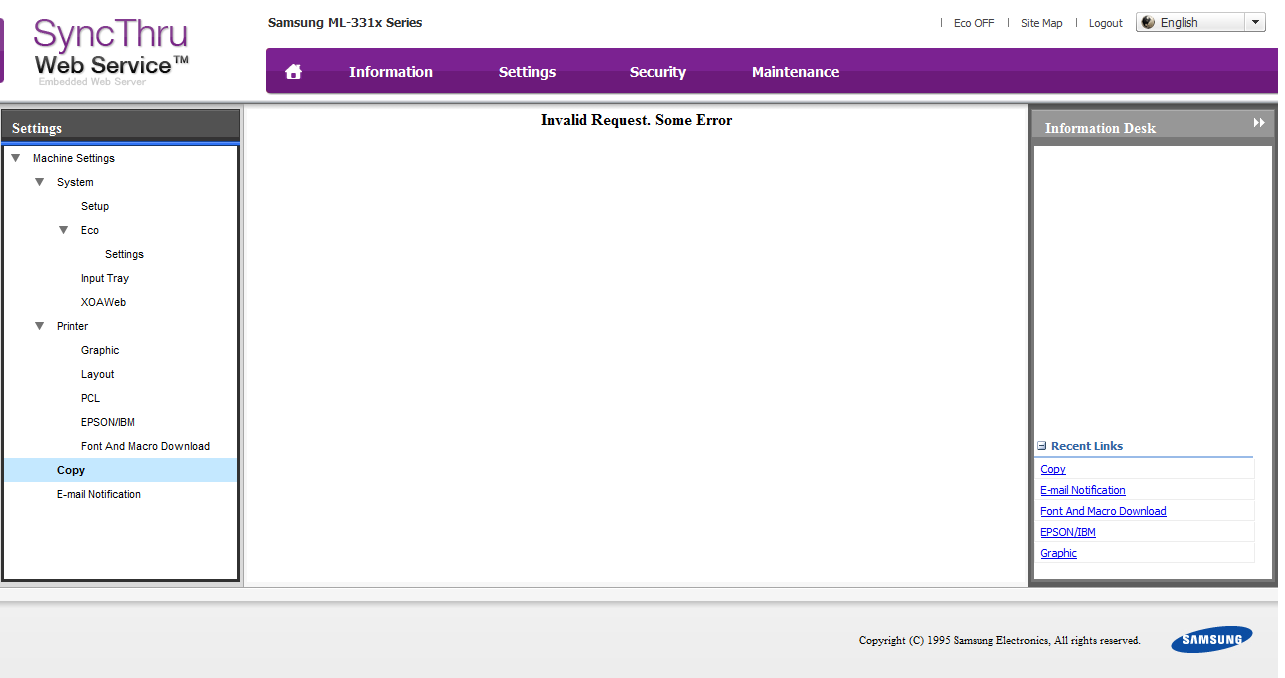Screen dimensions: 1285x678
Task: Open Font And Macro Download recent link
Action: [x=1103, y=511]
